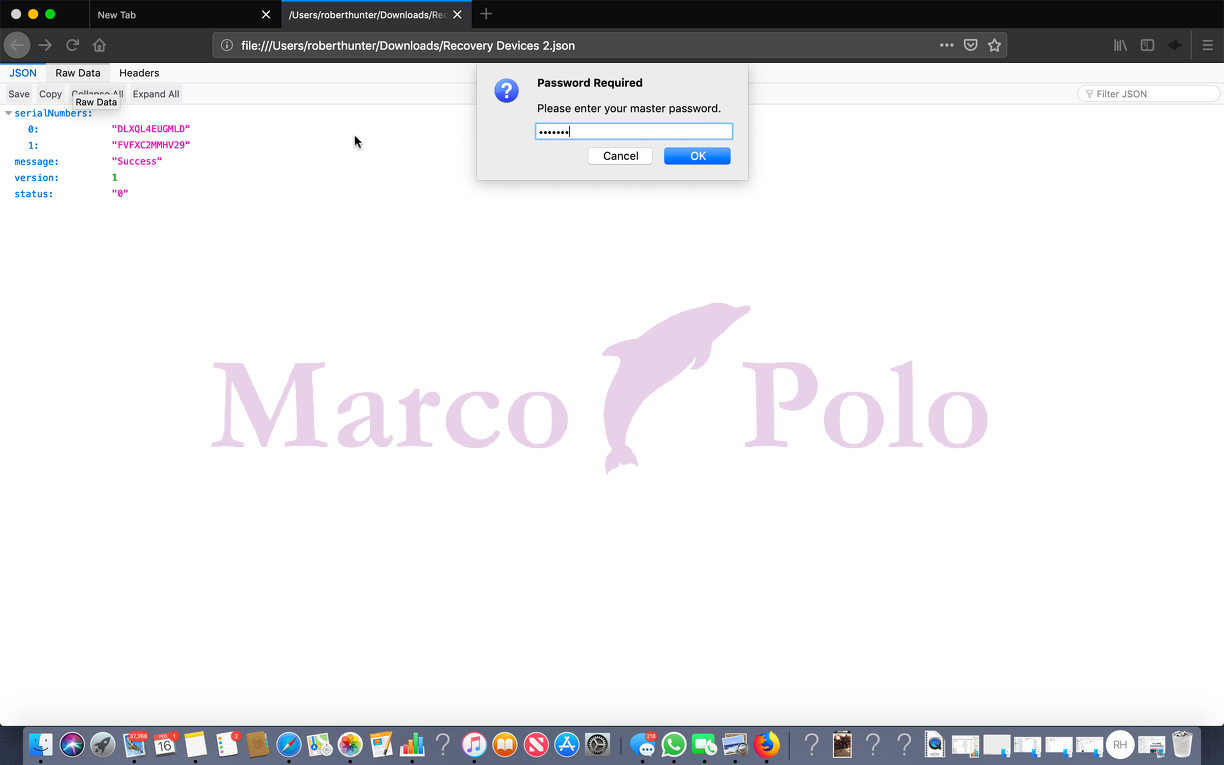Open Safari compass icon in Dock
Image resolution: width=1224 pixels, height=765 pixels.
(x=288, y=744)
